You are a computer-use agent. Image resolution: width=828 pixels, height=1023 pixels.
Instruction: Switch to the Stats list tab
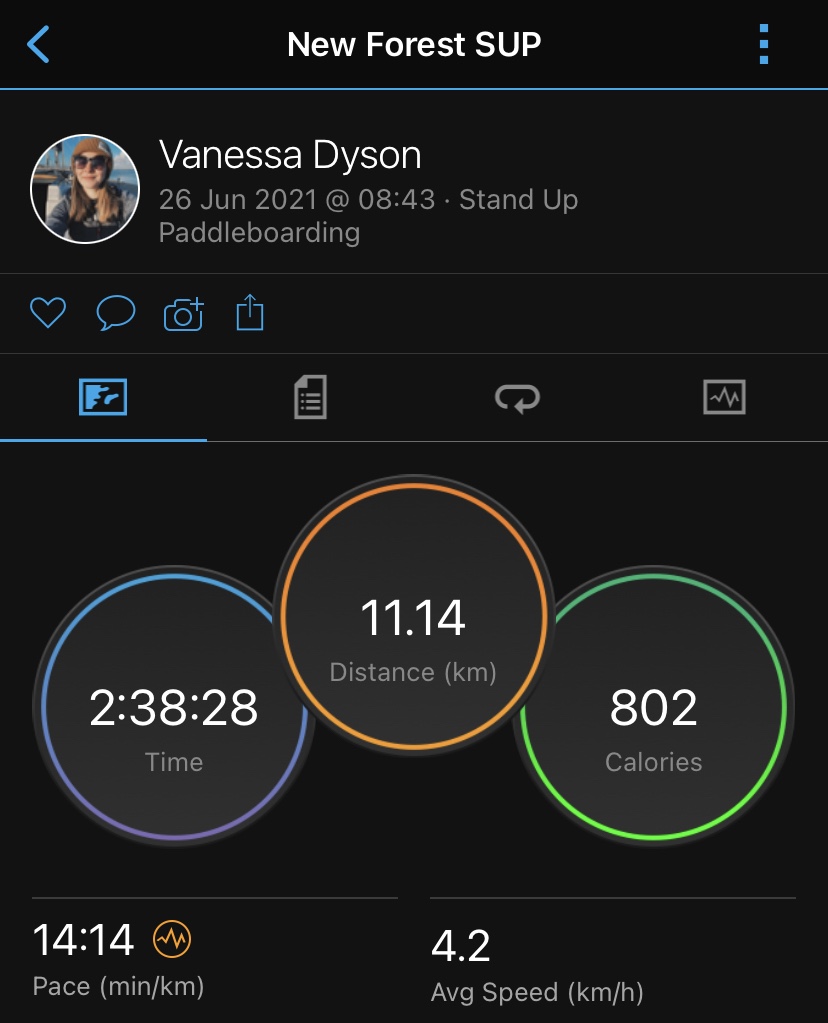(x=310, y=398)
